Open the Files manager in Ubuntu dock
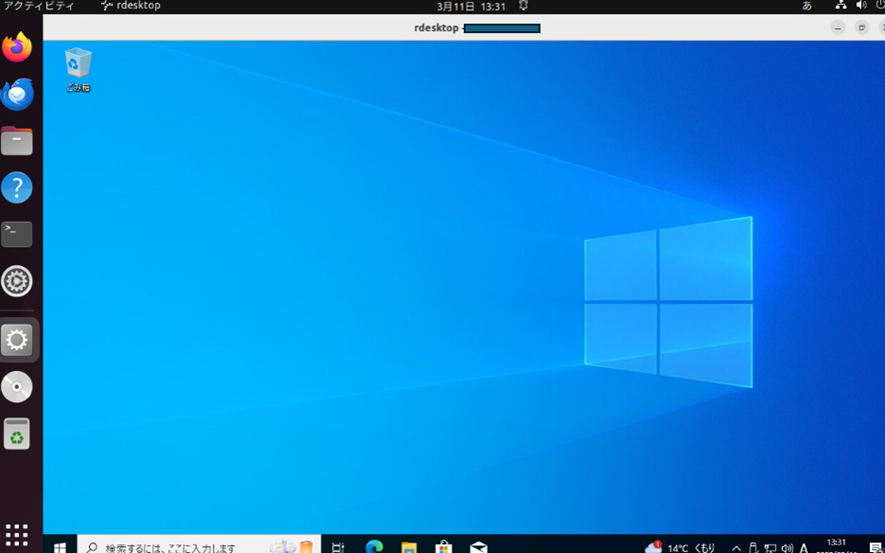 (17, 141)
